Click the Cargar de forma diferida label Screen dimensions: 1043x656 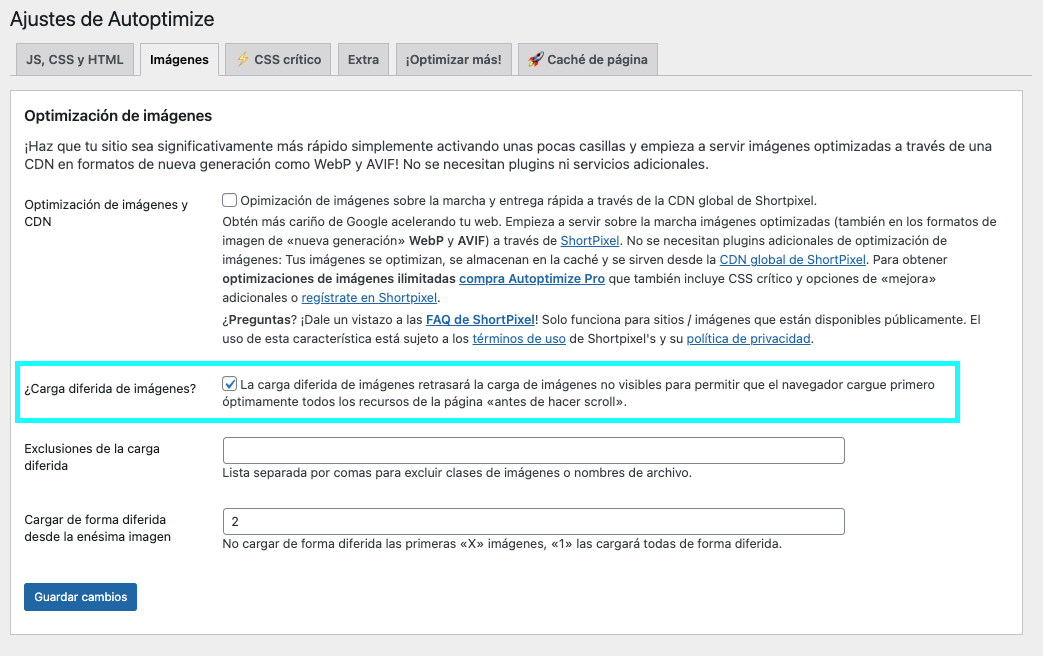(97, 528)
